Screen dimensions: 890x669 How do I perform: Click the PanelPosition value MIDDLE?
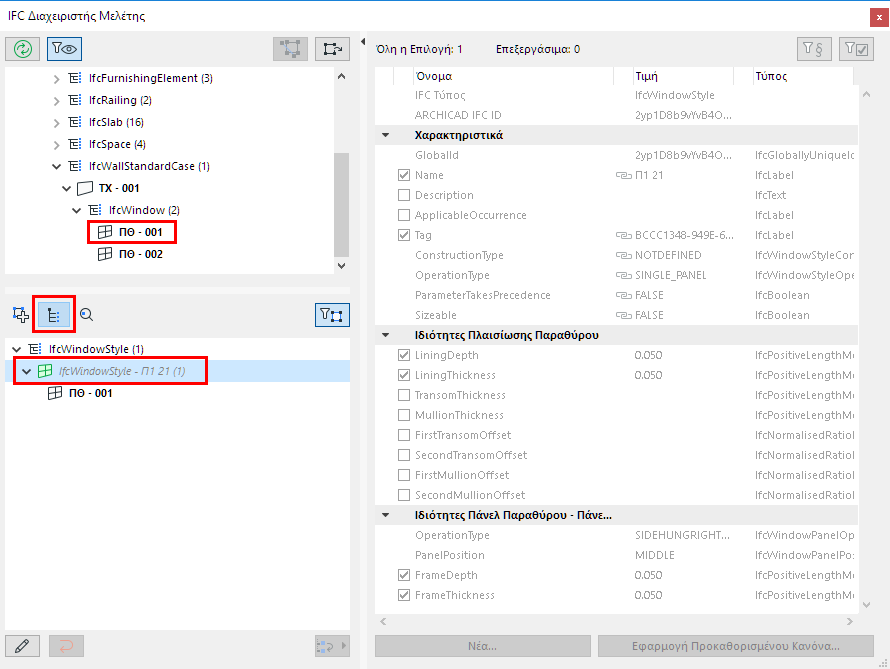(x=654, y=555)
